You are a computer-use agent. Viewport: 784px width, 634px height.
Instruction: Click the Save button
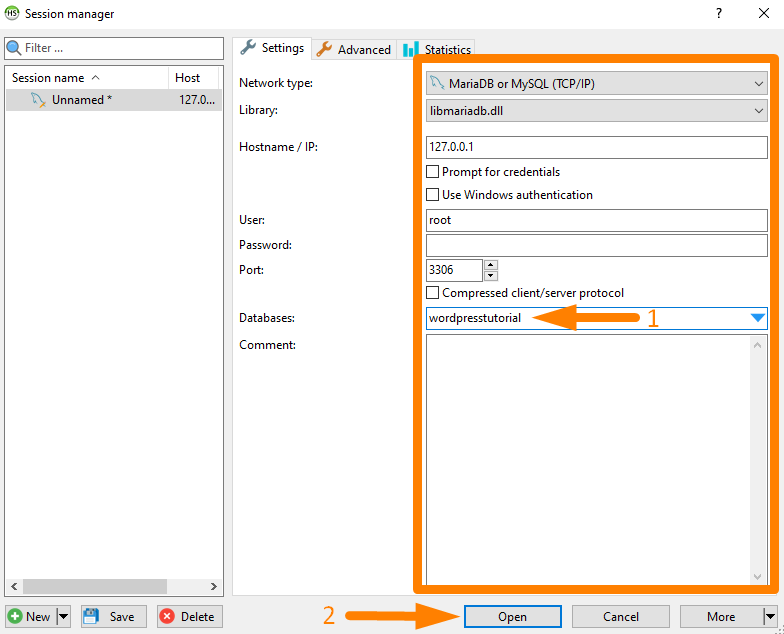click(114, 616)
